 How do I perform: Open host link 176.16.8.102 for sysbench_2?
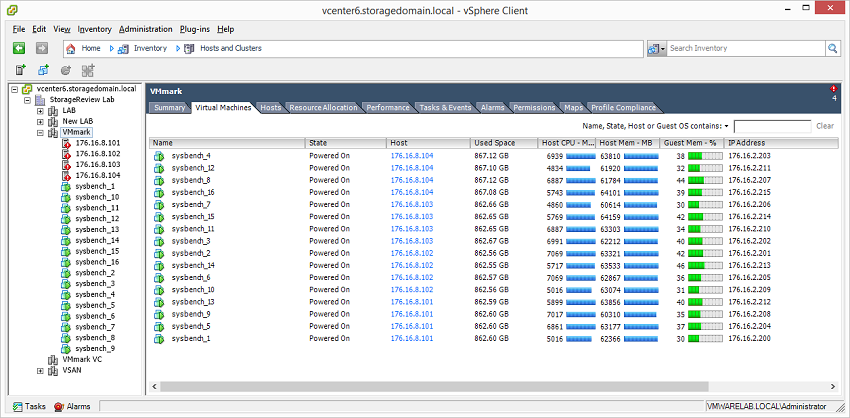(412, 253)
